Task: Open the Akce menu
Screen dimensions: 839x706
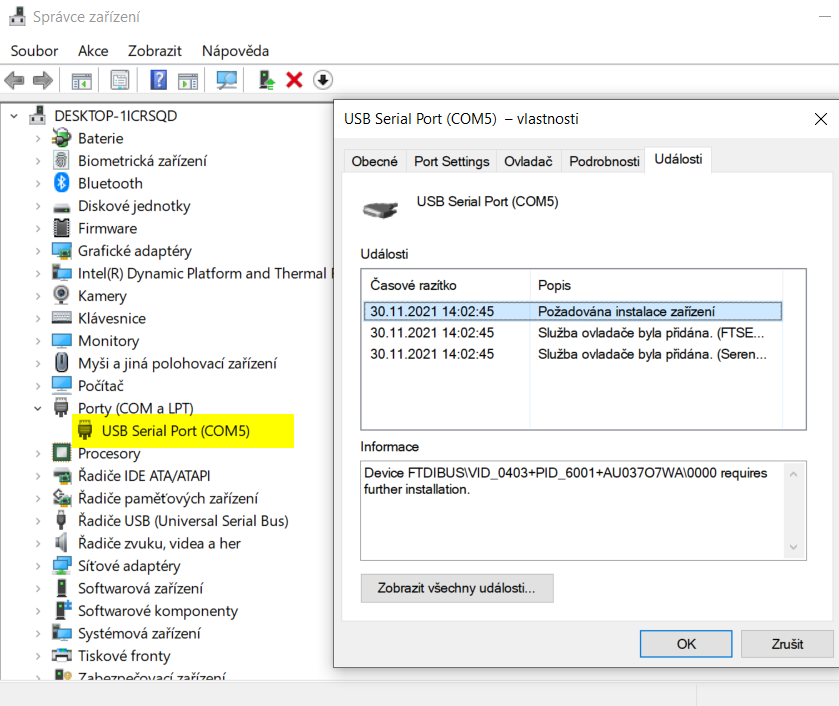Action: coord(93,51)
